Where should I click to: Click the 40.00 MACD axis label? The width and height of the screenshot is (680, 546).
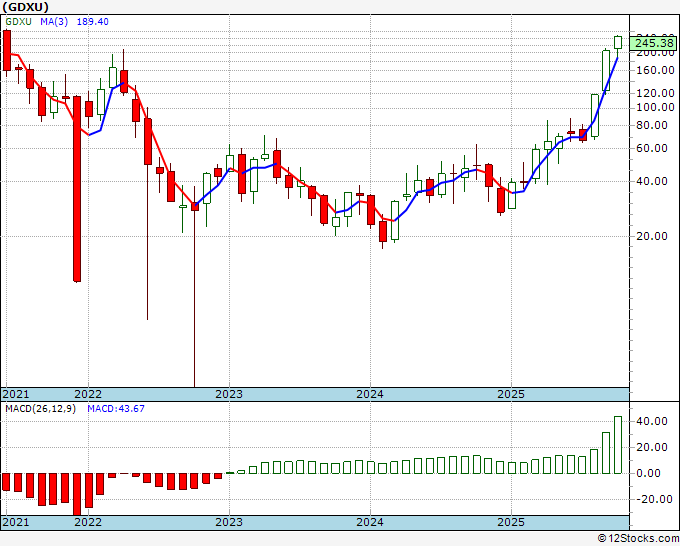pyautogui.click(x=651, y=422)
